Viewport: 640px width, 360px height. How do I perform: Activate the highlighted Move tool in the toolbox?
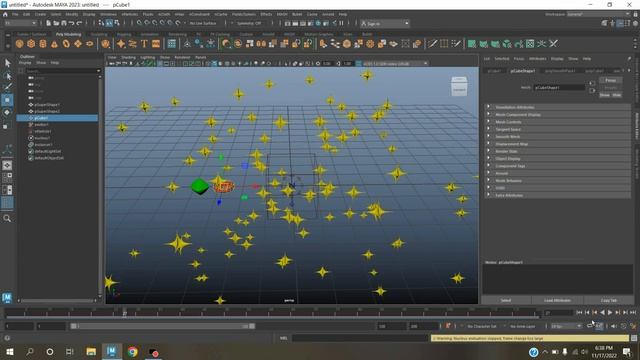[x=7, y=100]
